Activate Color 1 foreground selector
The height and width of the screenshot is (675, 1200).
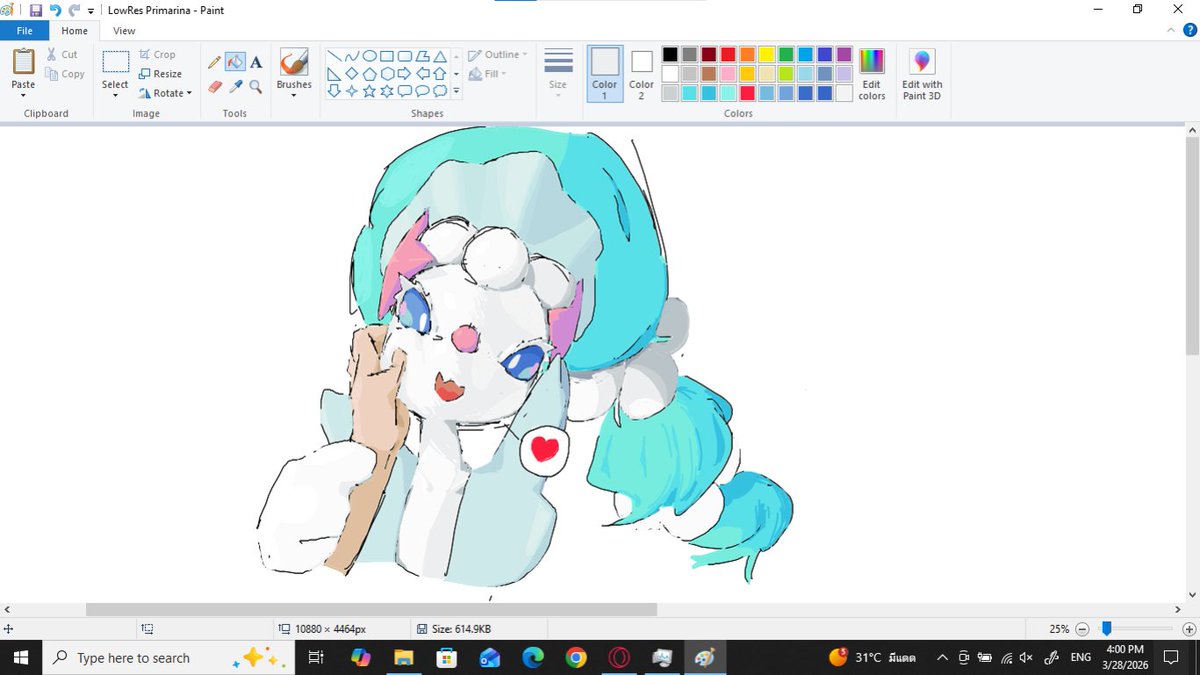[605, 74]
